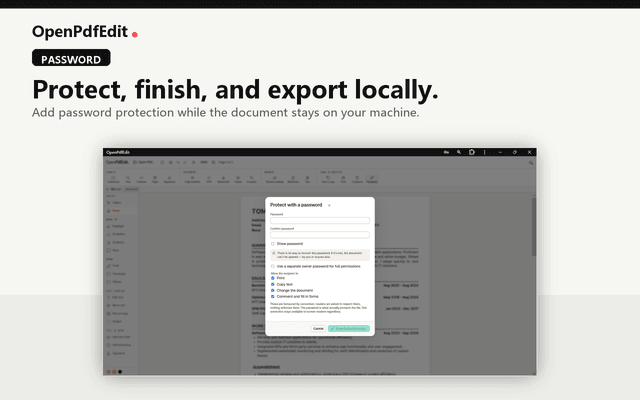Click the Save a copy ribbon icon
The width and height of the screenshot is (640, 400).
(x=328, y=180)
